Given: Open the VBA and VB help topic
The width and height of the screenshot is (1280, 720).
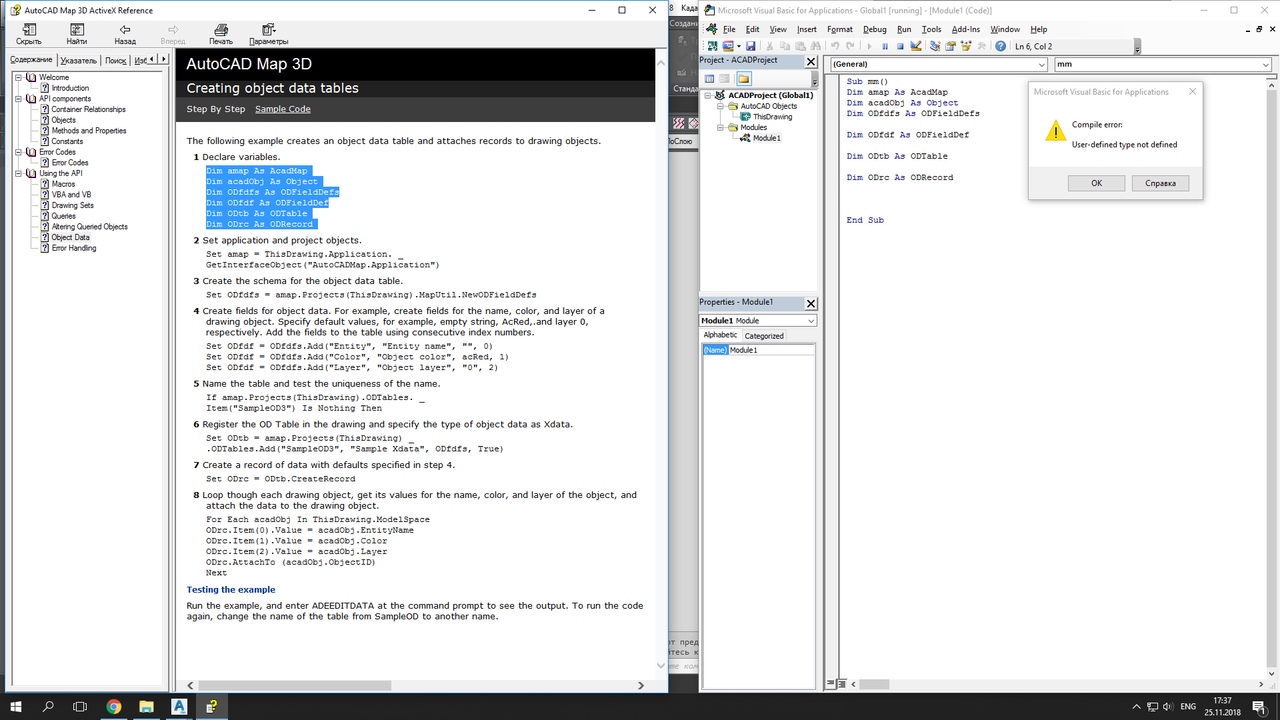Looking at the screenshot, I should pyautogui.click(x=72, y=195).
